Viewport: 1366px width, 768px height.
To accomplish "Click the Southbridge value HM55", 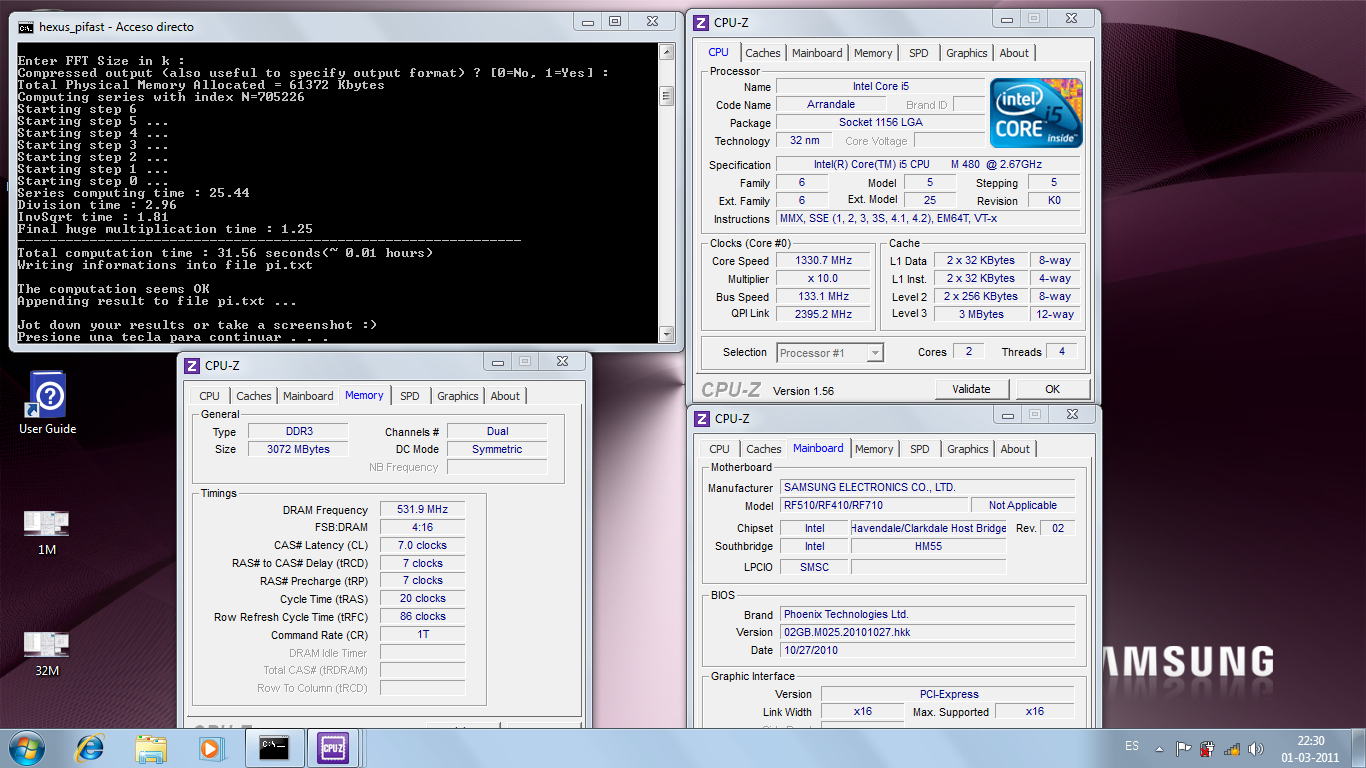I will [x=928, y=547].
